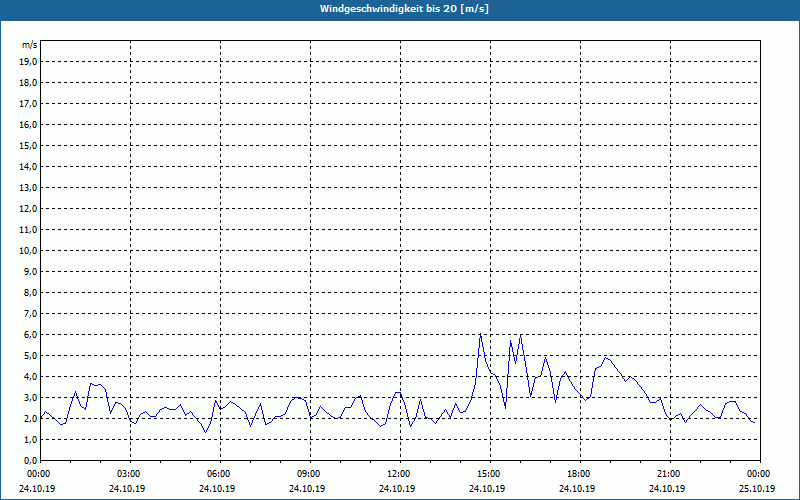Click the 24.10.19 date below 09:00
The width and height of the screenshot is (800, 500).
[x=307, y=488]
